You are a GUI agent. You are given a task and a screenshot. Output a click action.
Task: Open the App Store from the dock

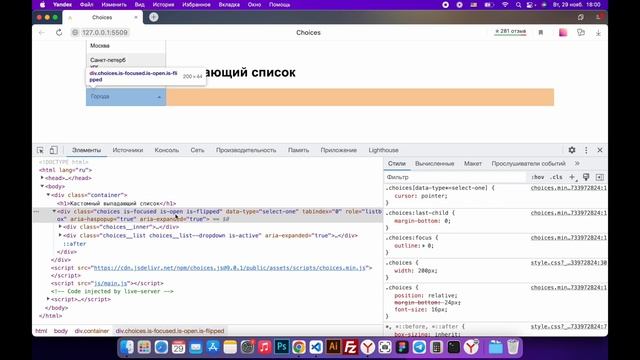coord(213,347)
